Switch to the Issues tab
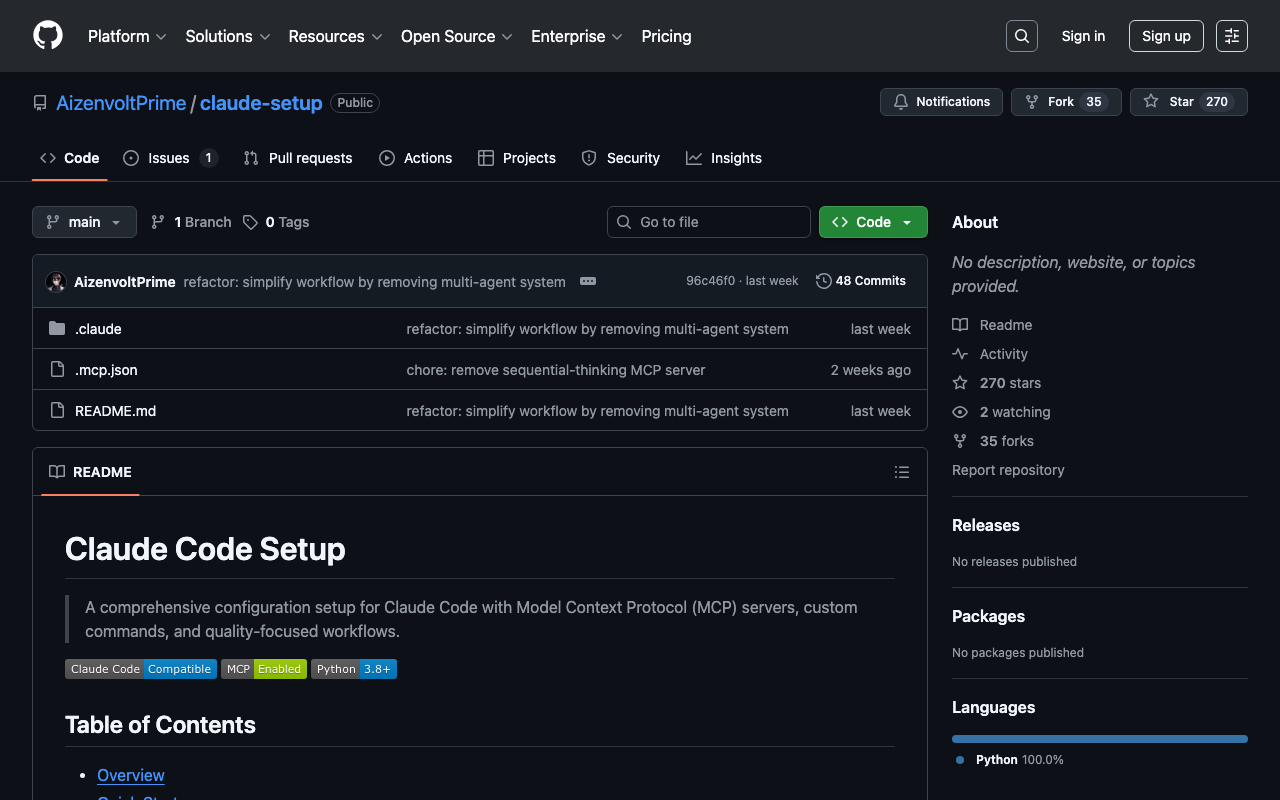The height and width of the screenshot is (800, 1280). coord(169,158)
